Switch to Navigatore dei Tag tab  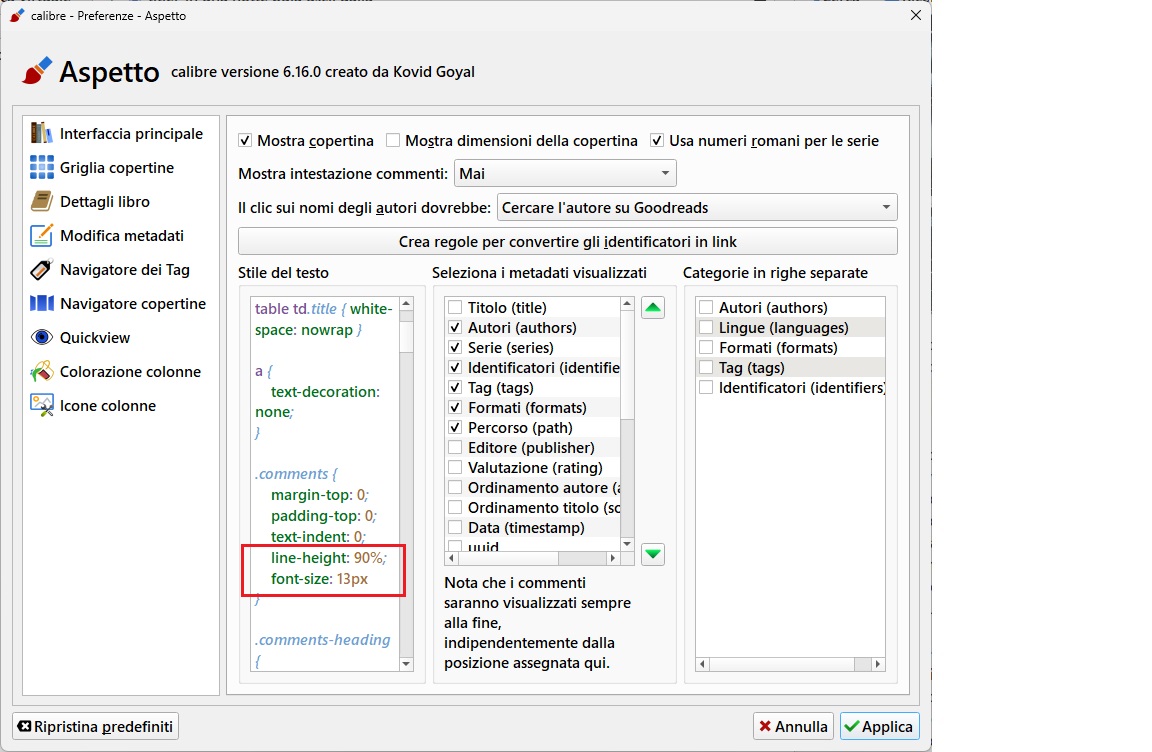[x=120, y=270]
